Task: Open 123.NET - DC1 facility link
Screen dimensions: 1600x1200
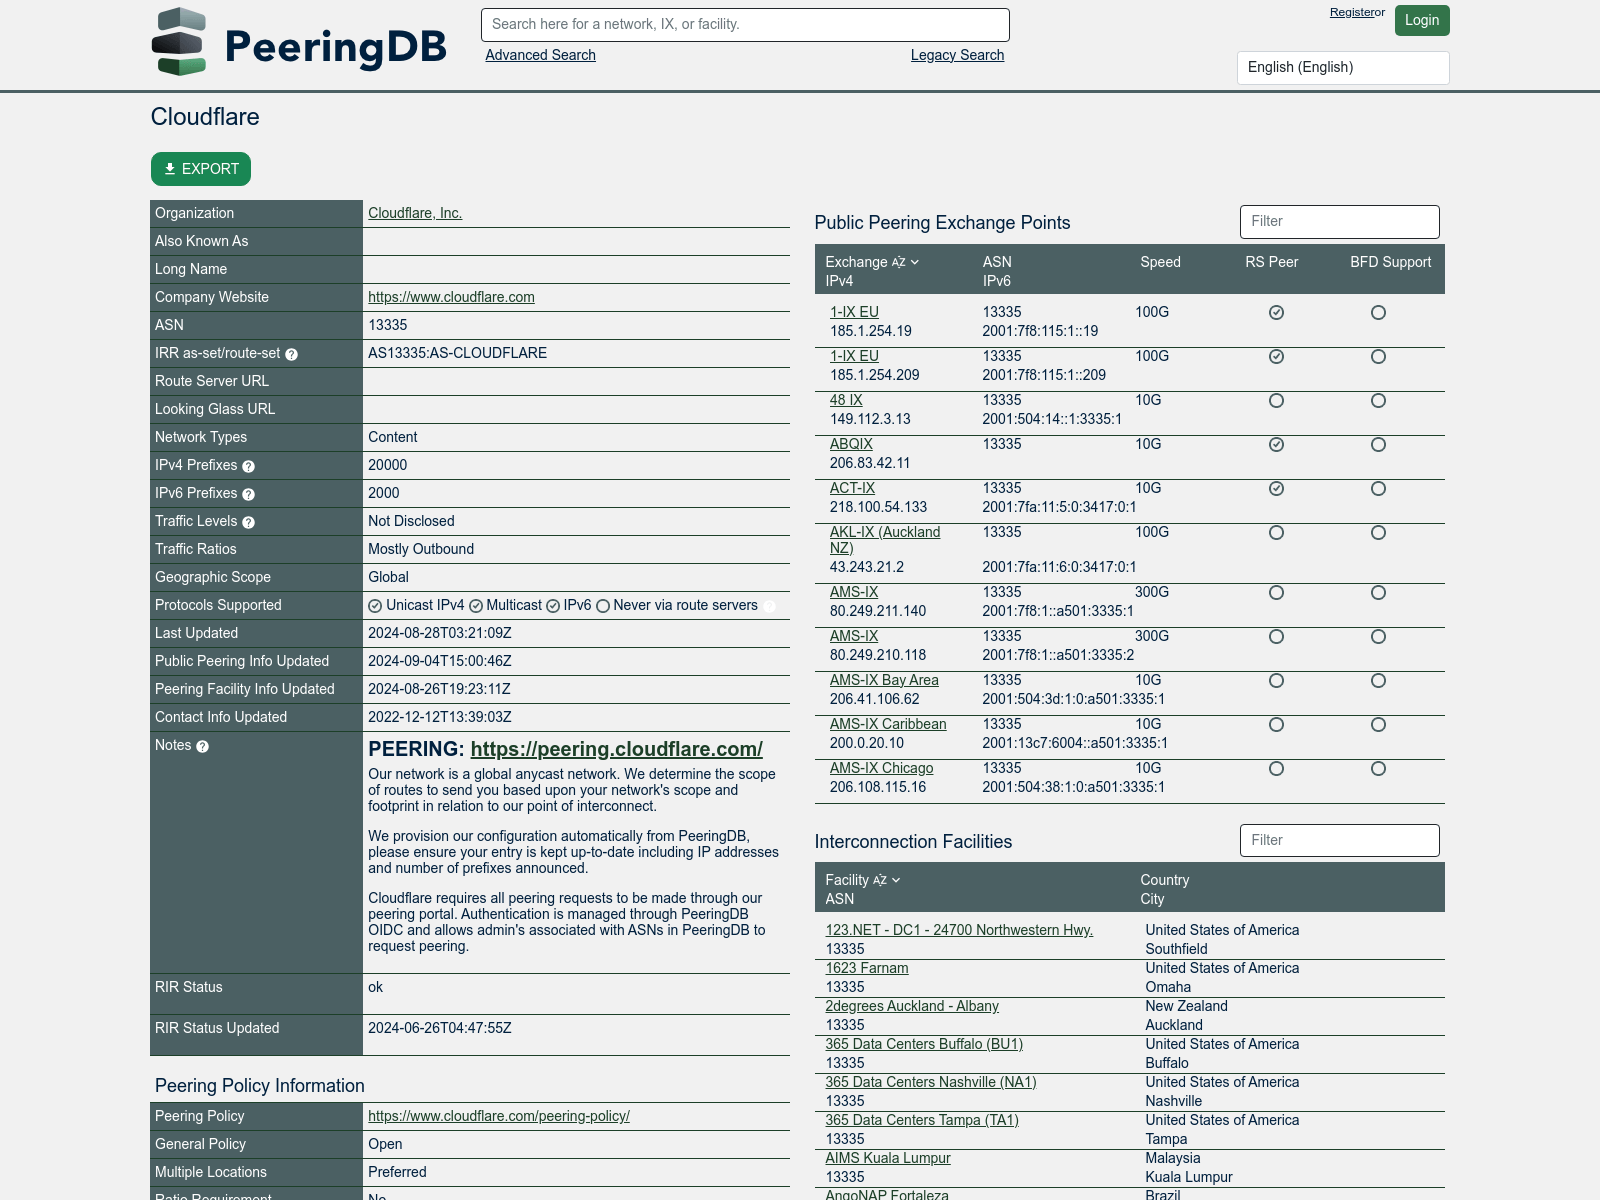Action: coord(959,930)
